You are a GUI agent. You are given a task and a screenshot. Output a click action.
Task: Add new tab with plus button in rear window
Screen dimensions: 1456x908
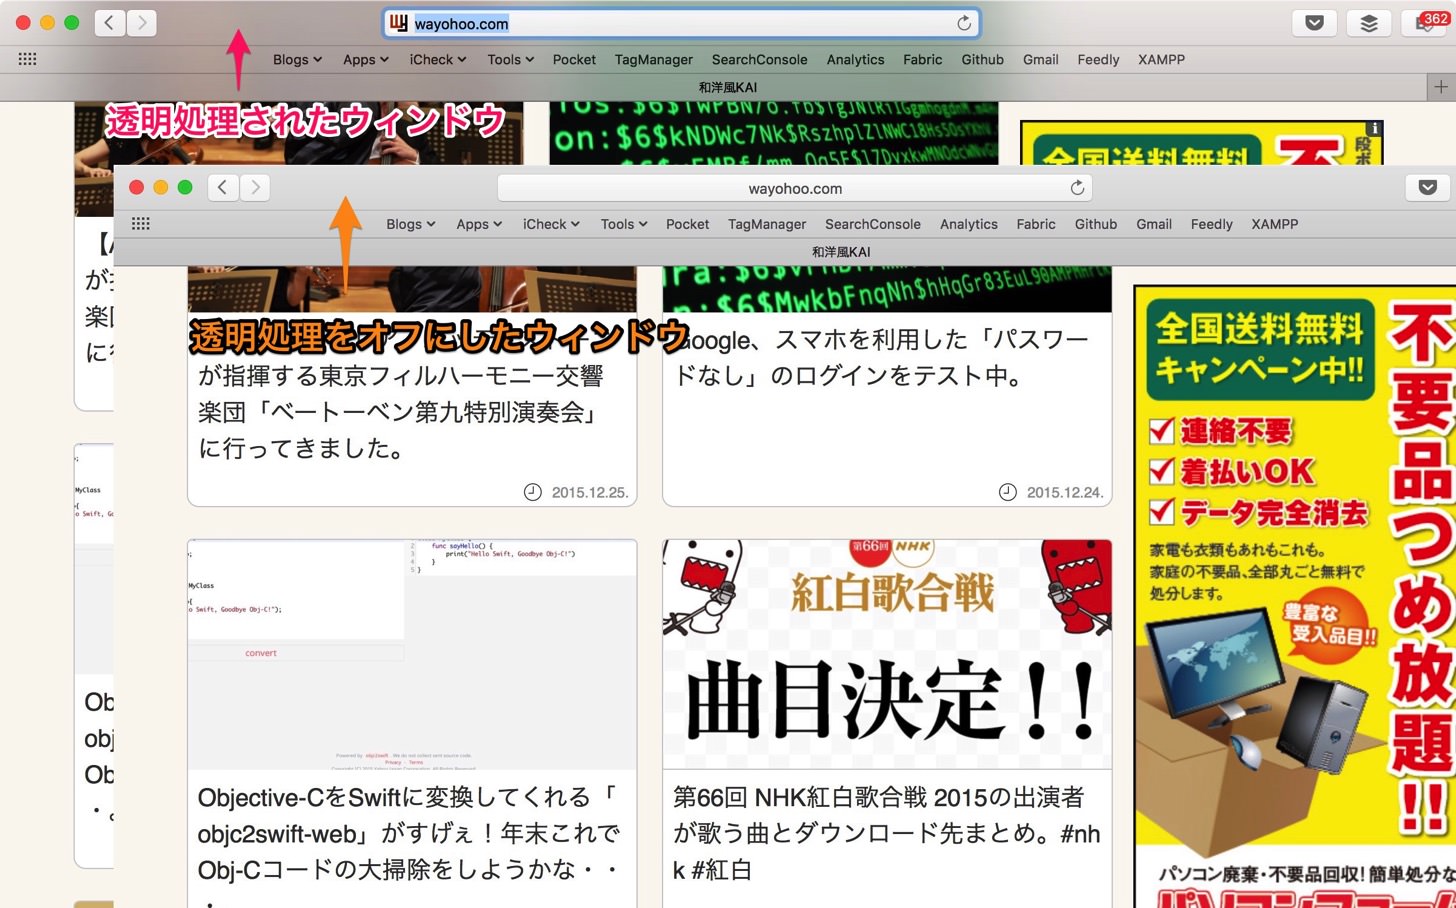pos(1440,87)
